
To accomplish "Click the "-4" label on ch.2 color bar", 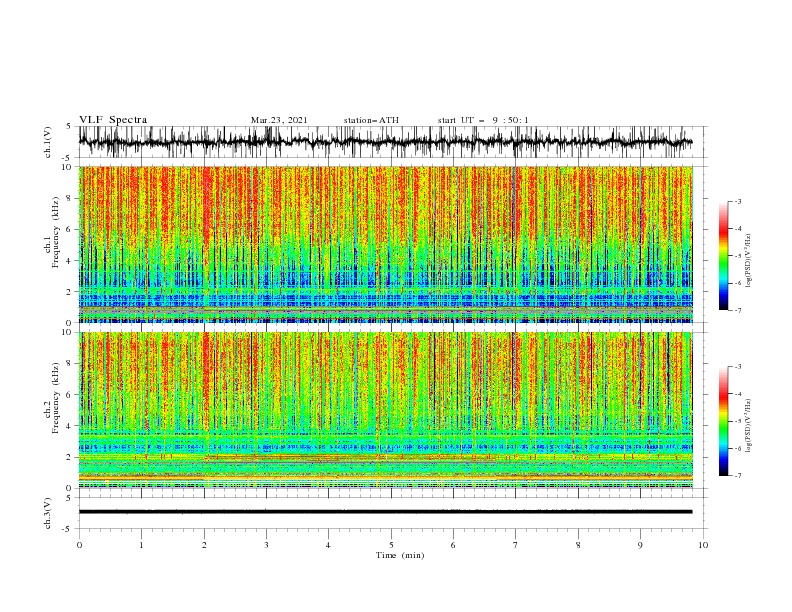I will 737,394.
